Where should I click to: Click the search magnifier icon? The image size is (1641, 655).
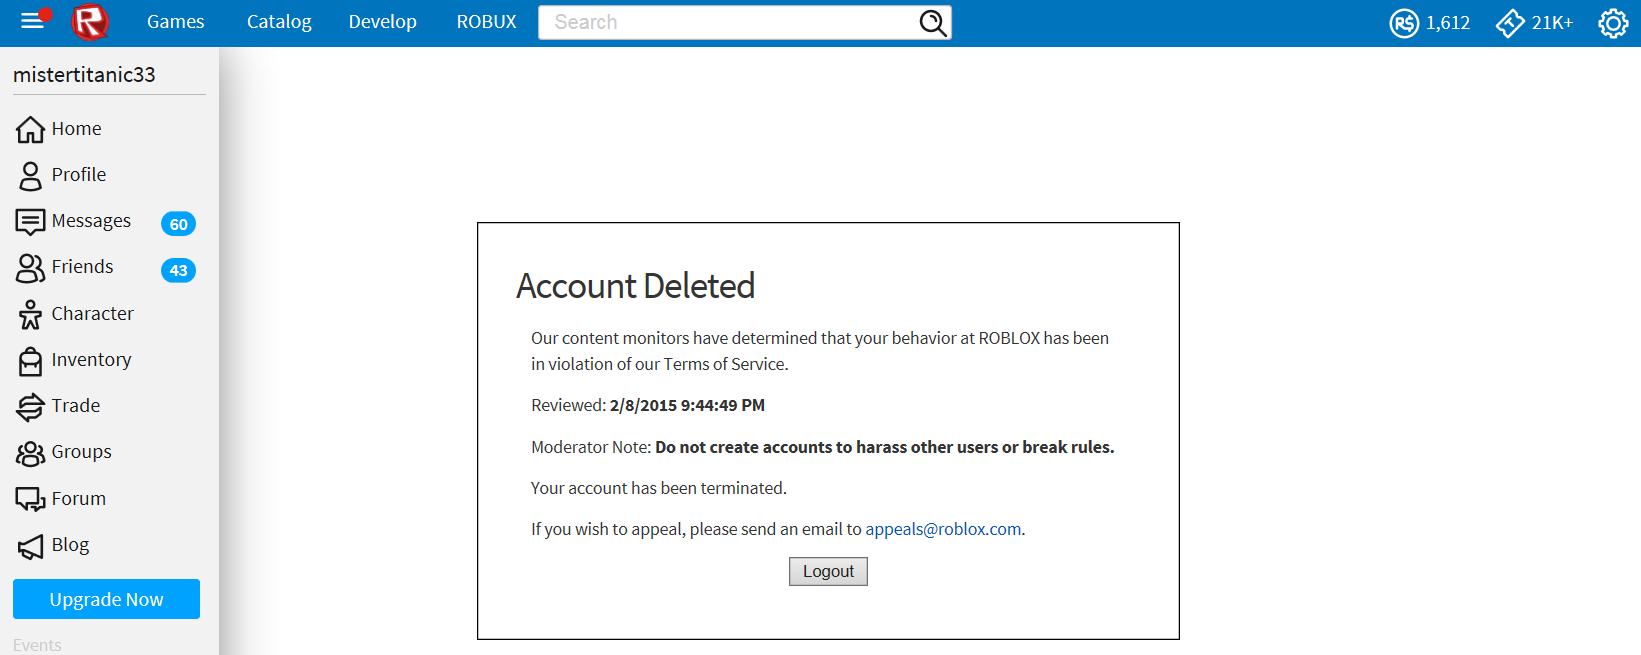coord(933,22)
